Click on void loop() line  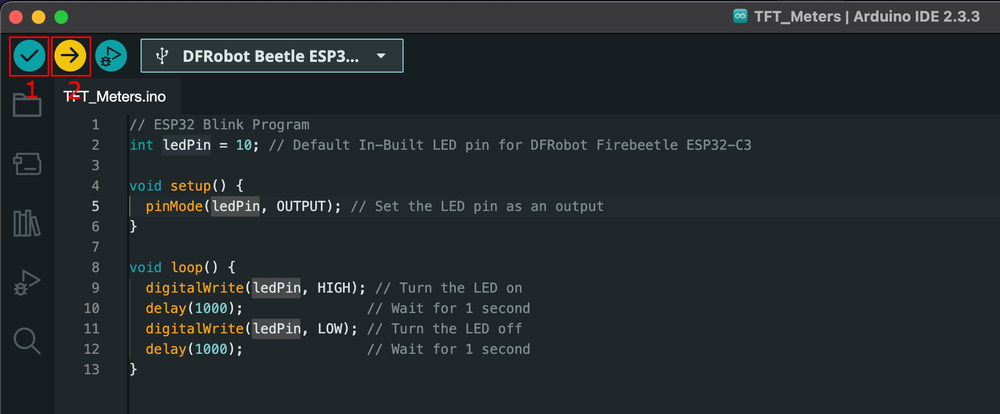(x=182, y=267)
